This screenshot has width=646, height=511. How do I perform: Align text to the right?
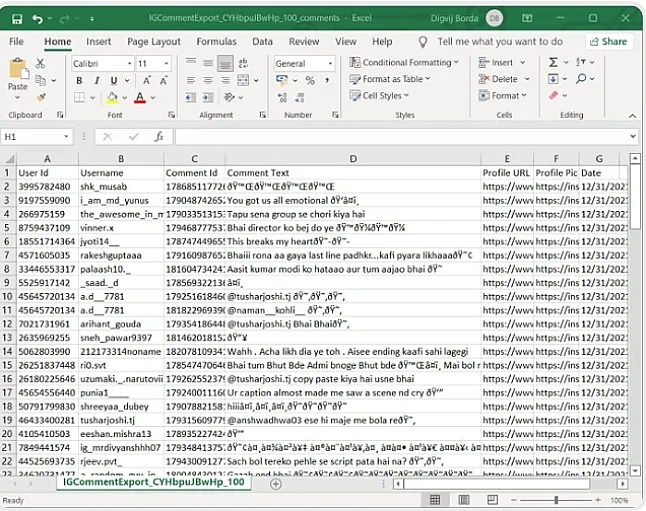coord(225,80)
